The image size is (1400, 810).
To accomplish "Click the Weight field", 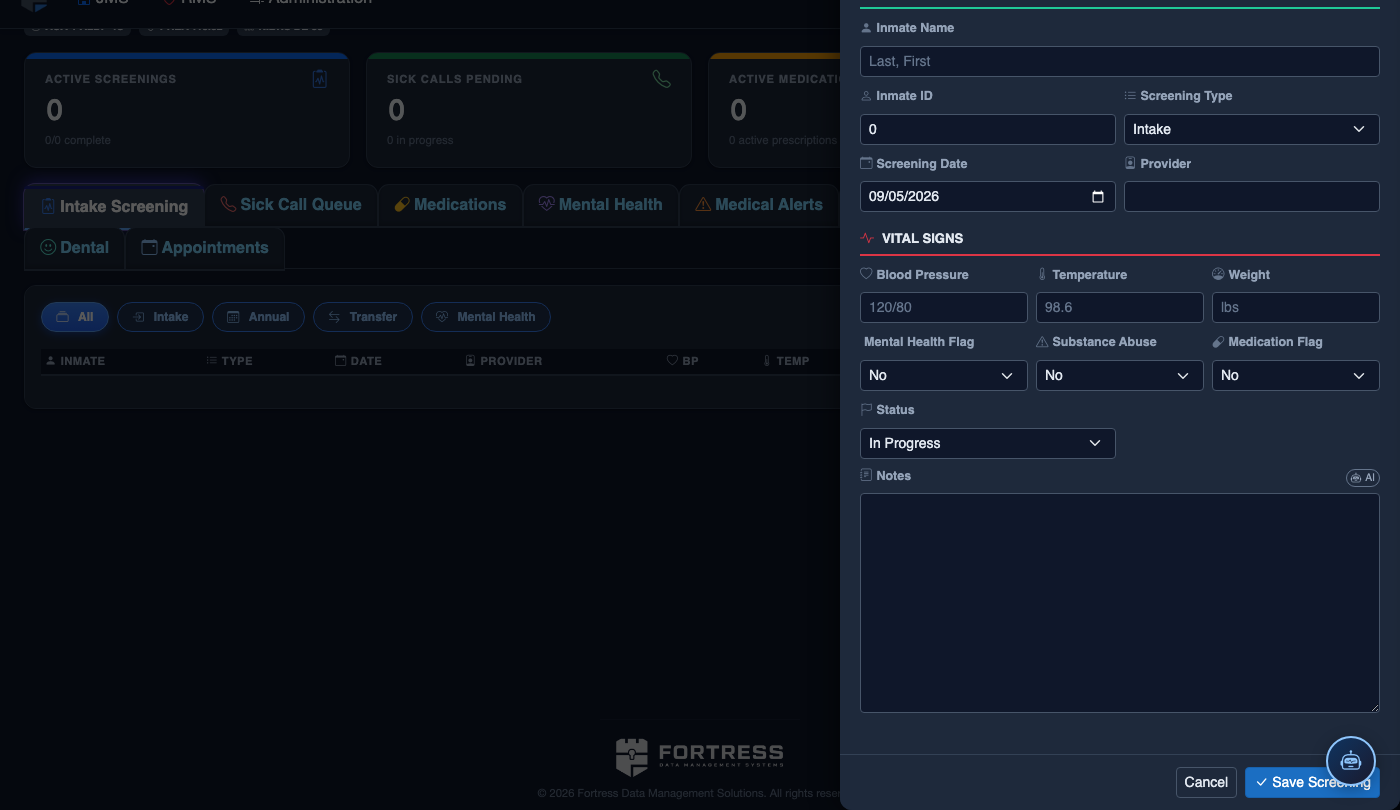I will pyautogui.click(x=1296, y=307).
